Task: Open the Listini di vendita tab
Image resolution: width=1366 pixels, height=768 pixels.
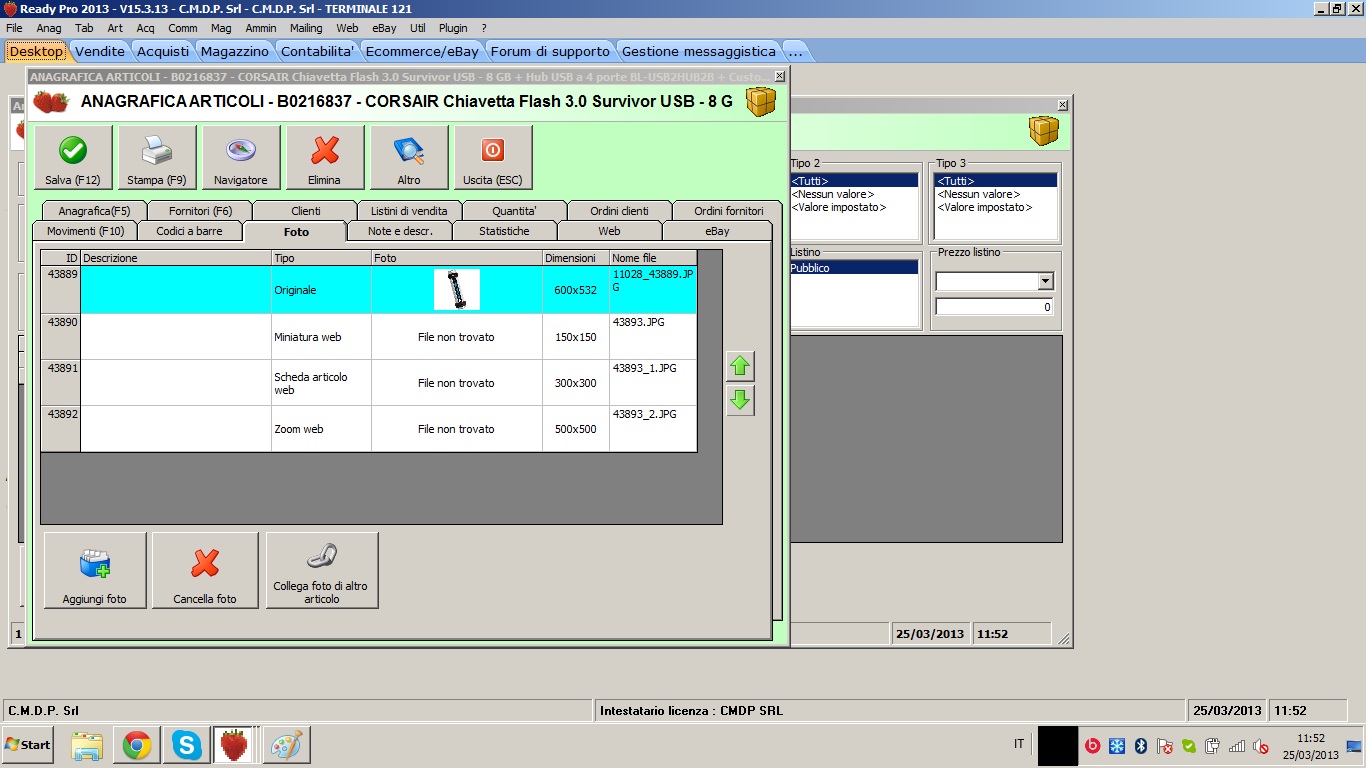Action: (x=409, y=211)
